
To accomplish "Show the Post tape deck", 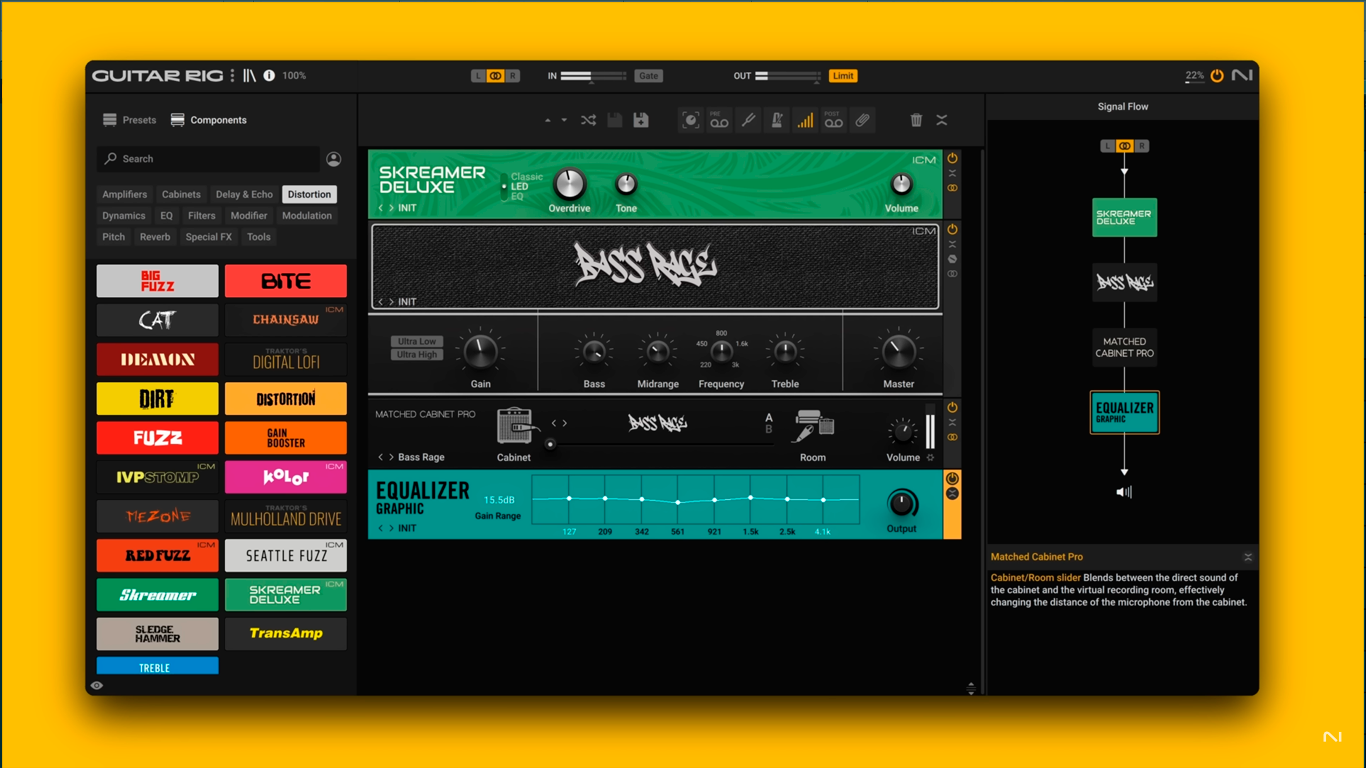I will pos(833,120).
